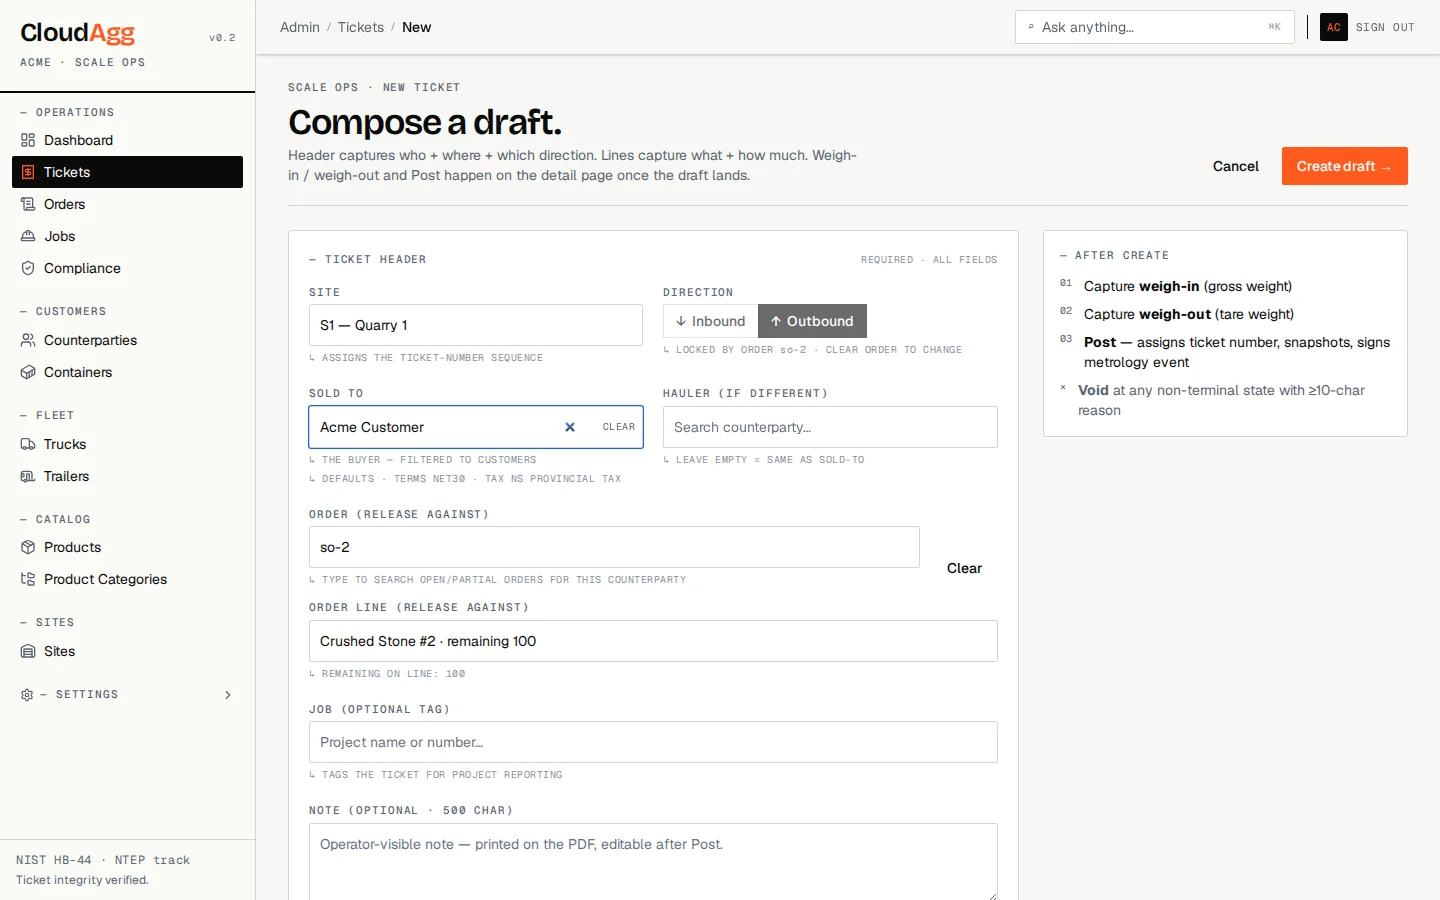The width and height of the screenshot is (1440, 900).
Task: Click the AC user avatar badge
Action: coord(1334,27)
